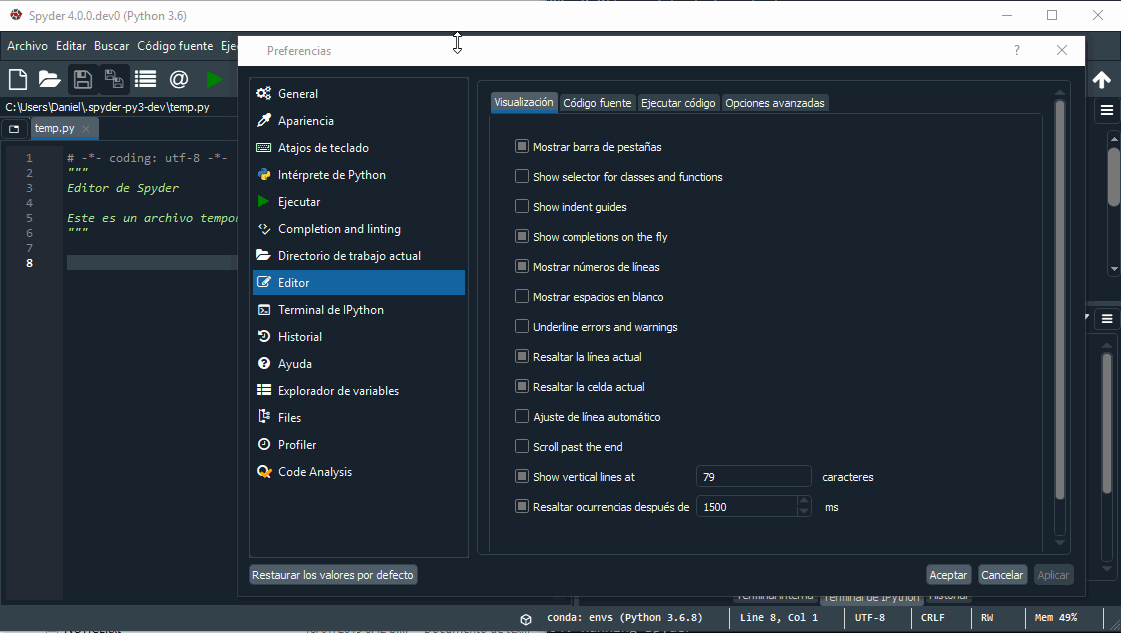Enable Show selector for classes and functions

coord(522,177)
